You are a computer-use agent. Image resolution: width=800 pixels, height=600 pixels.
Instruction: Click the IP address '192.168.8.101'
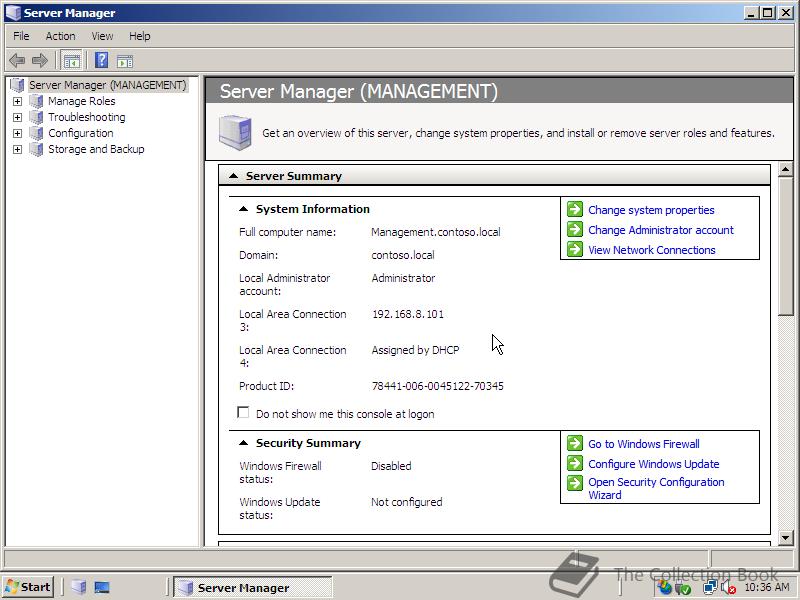408,314
